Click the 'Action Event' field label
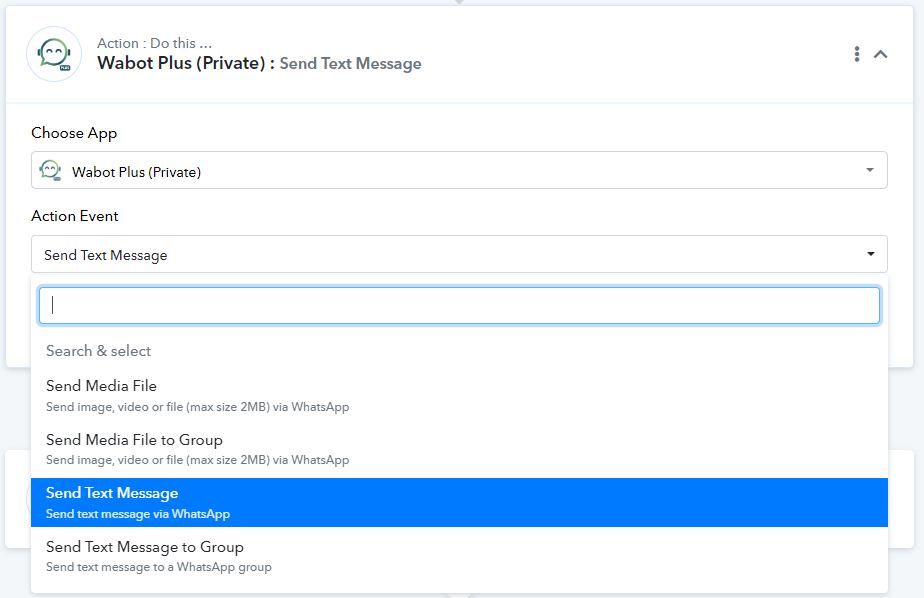 click(x=75, y=216)
